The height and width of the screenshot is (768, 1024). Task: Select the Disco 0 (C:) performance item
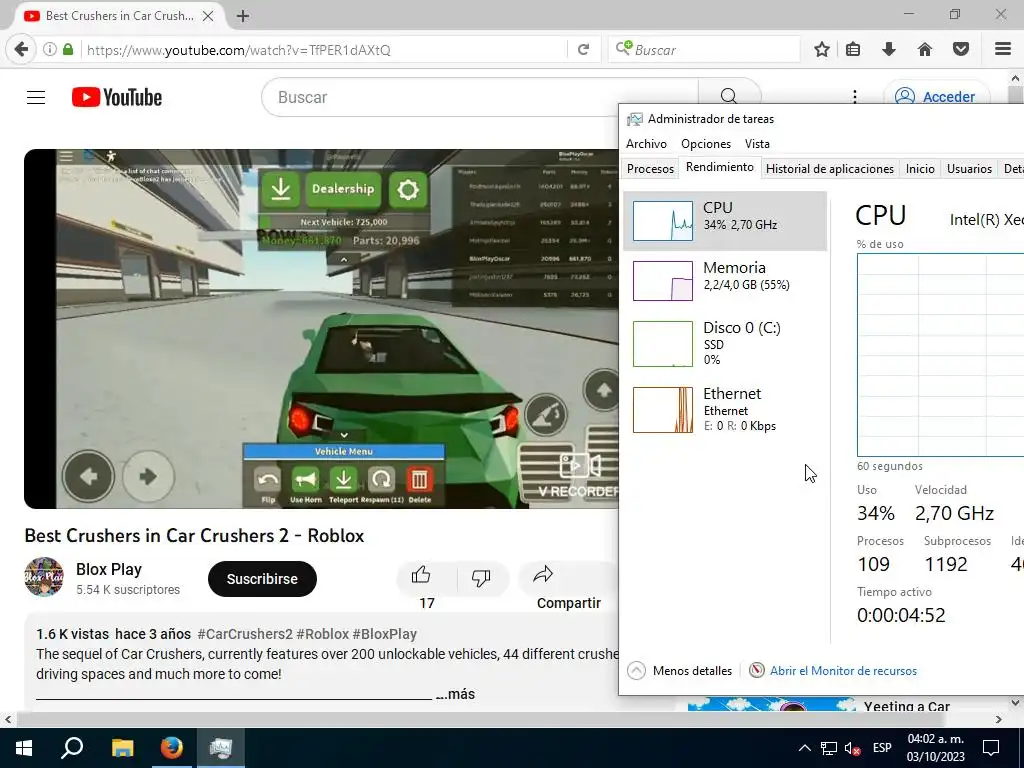(725, 344)
